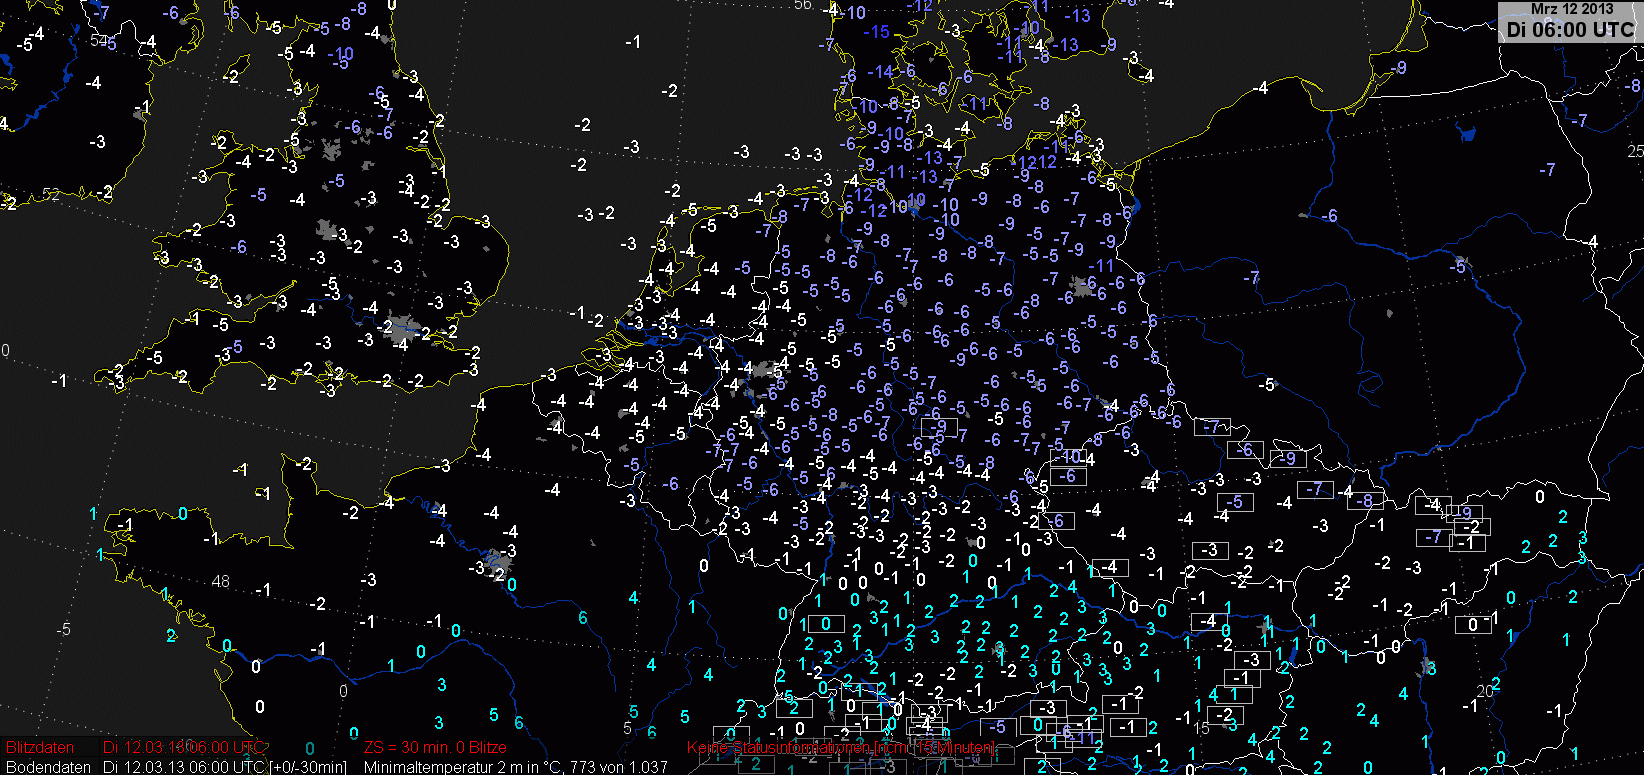
Task: Click the 'Minimaltemperatur 2 m in °C' legend text
Action: point(459,767)
